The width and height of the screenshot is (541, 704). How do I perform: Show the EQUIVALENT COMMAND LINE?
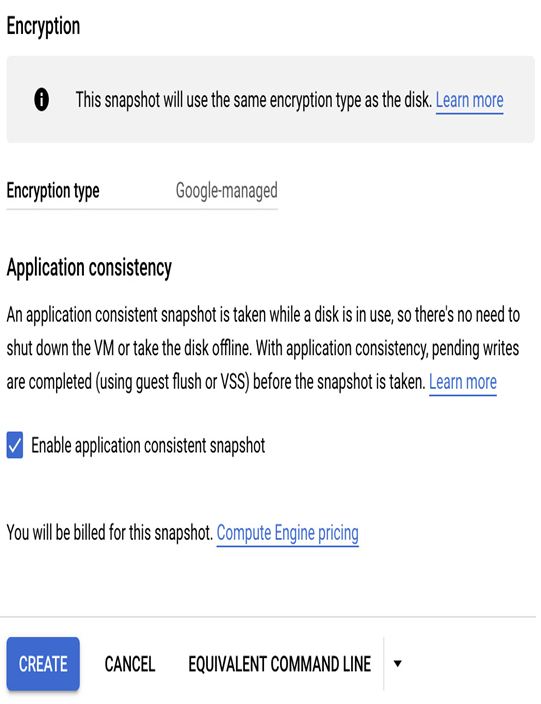click(x=280, y=664)
